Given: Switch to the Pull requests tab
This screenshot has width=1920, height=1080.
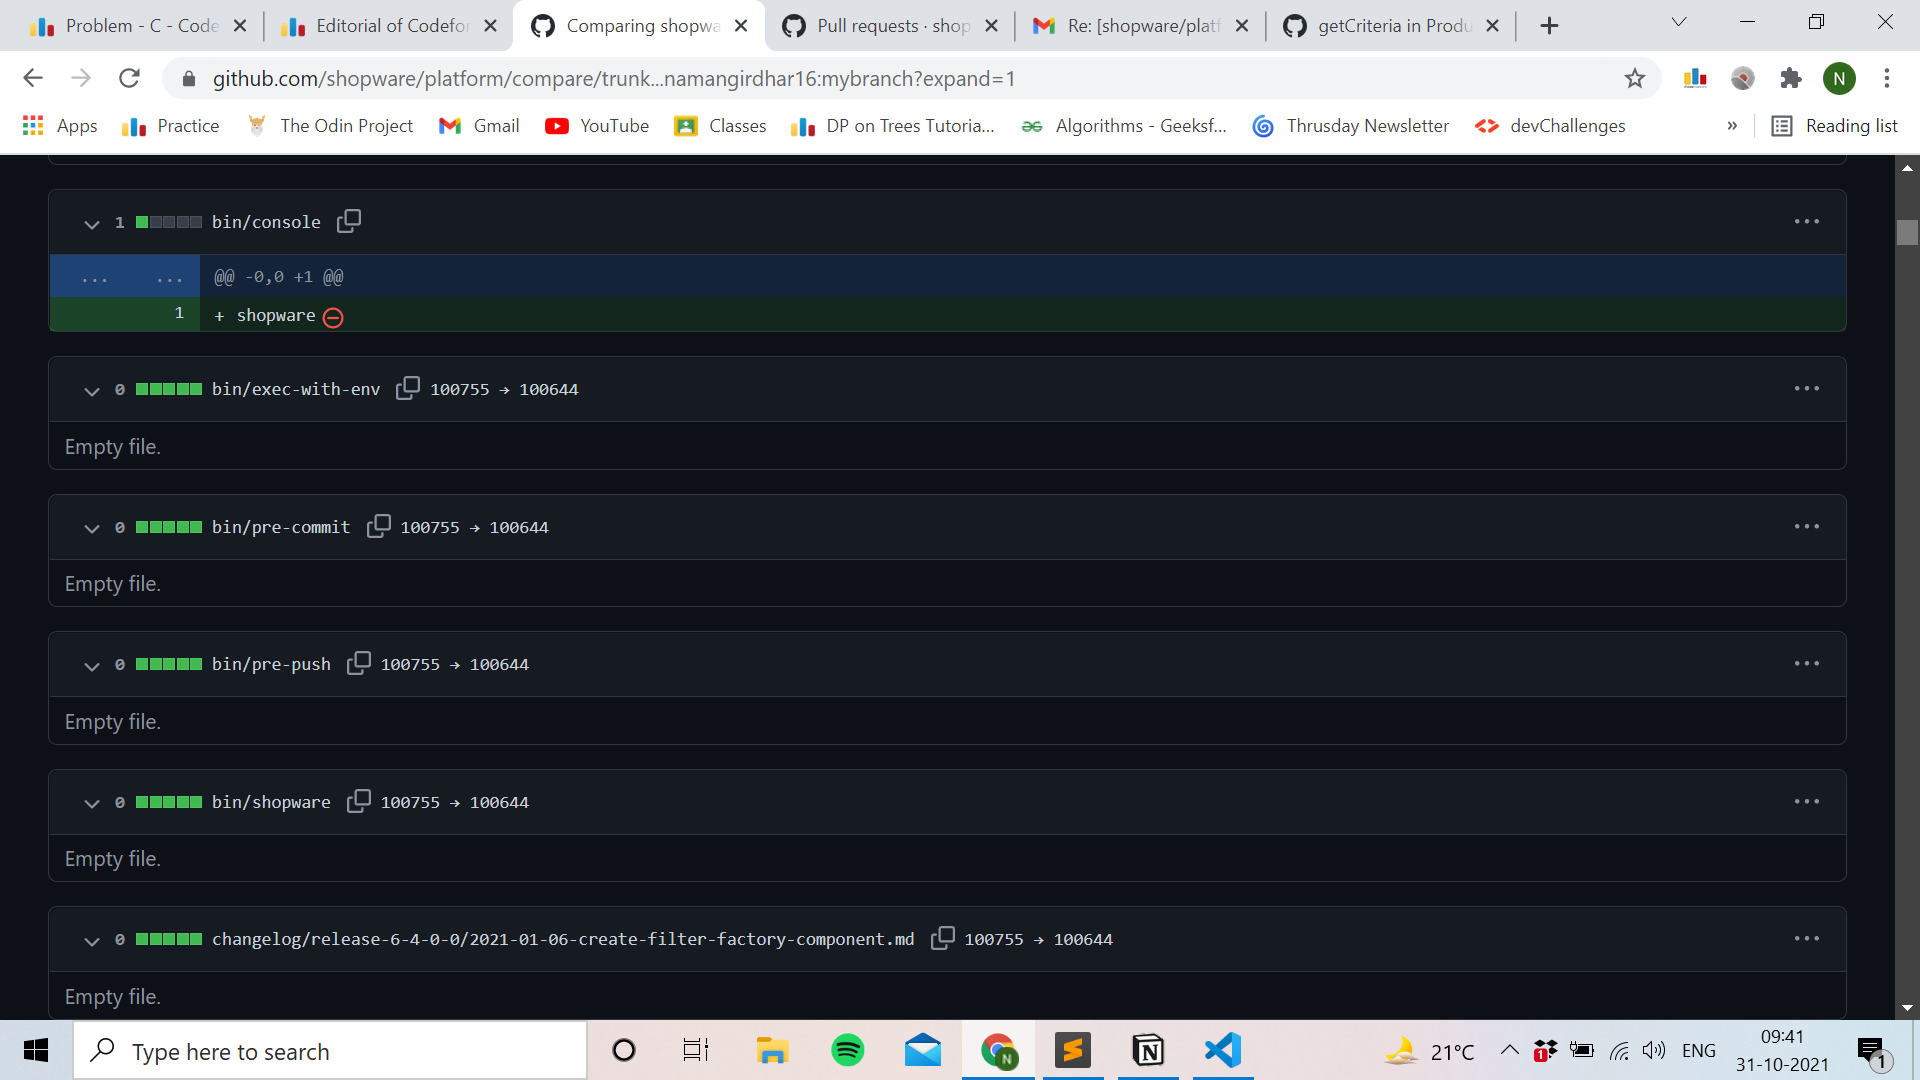Looking at the screenshot, I should click(x=889, y=25).
